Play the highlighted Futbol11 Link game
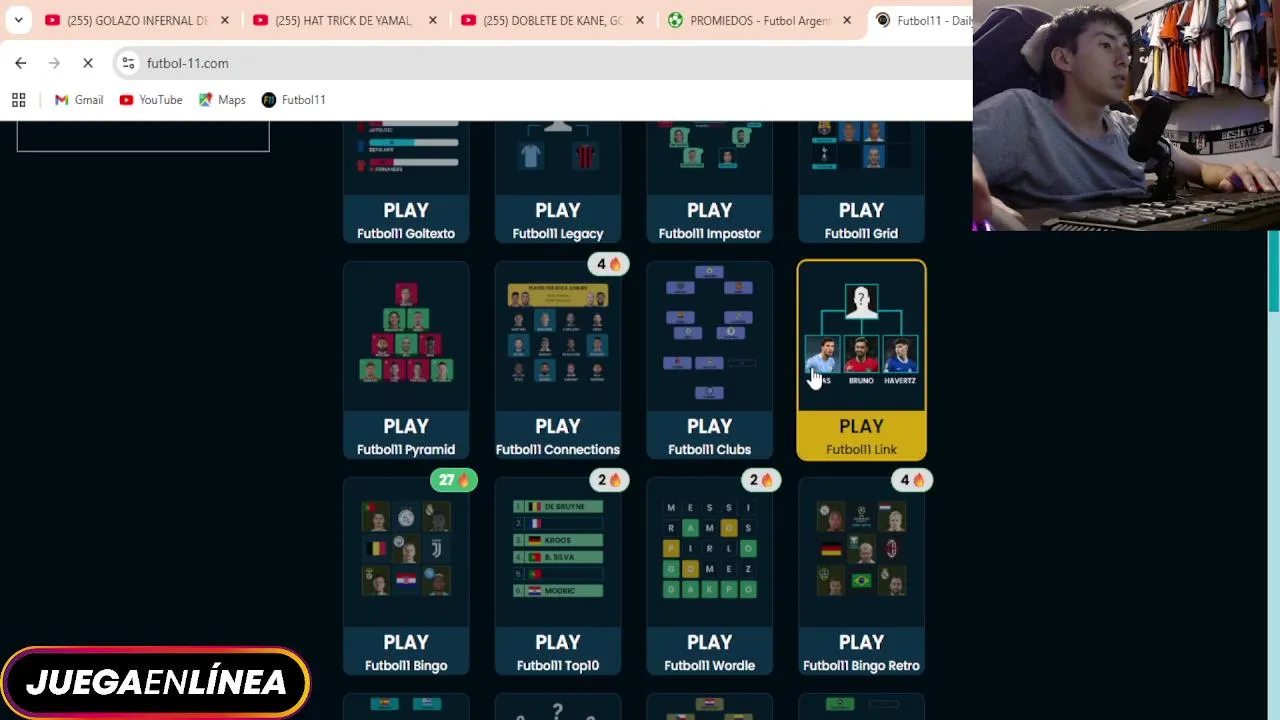 (861, 437)
